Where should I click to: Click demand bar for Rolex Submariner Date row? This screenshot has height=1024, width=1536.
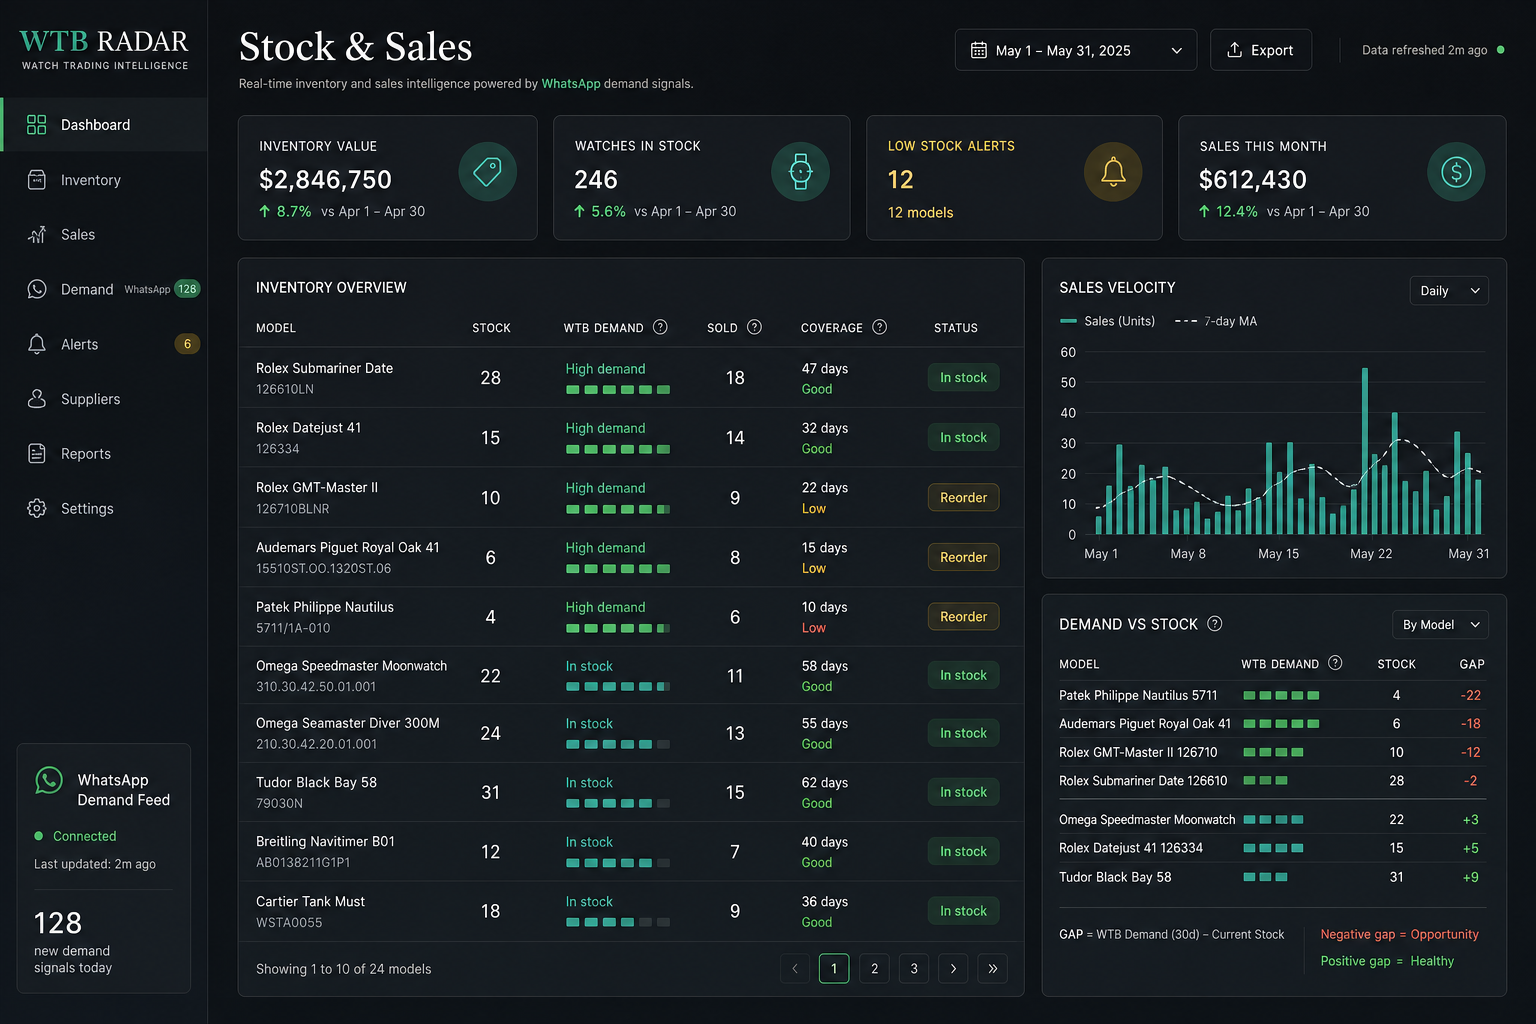(x=618, y=390)
